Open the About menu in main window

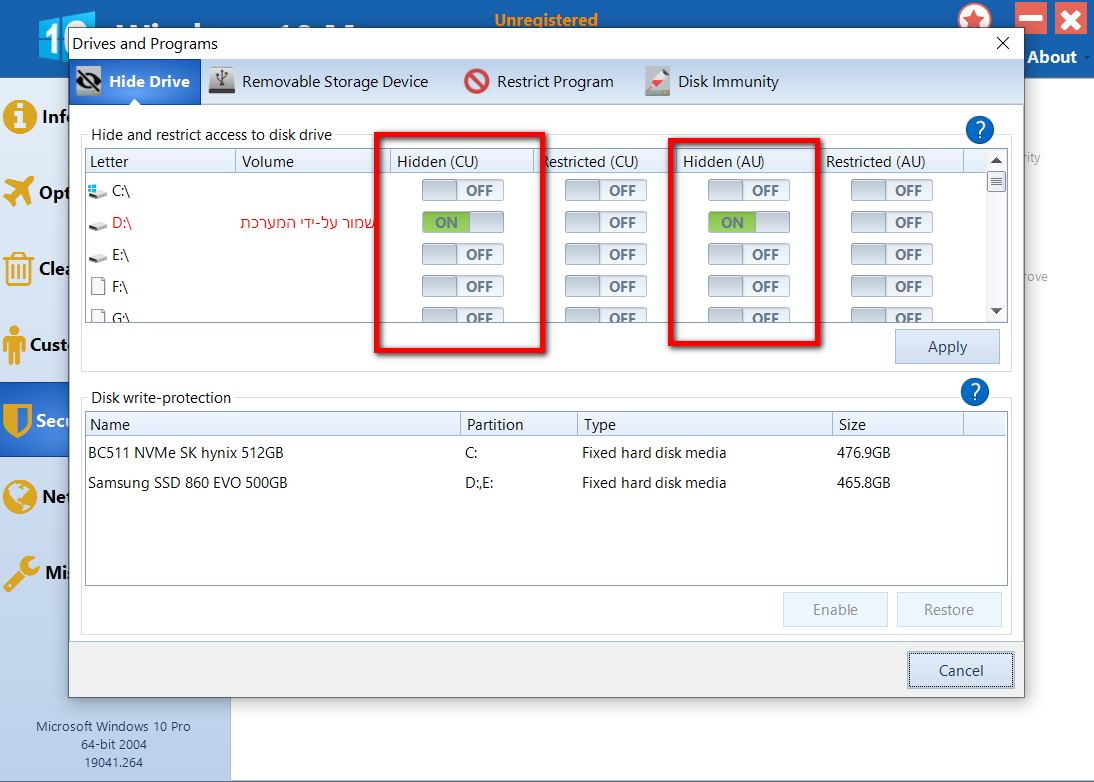pos(1056,57)
